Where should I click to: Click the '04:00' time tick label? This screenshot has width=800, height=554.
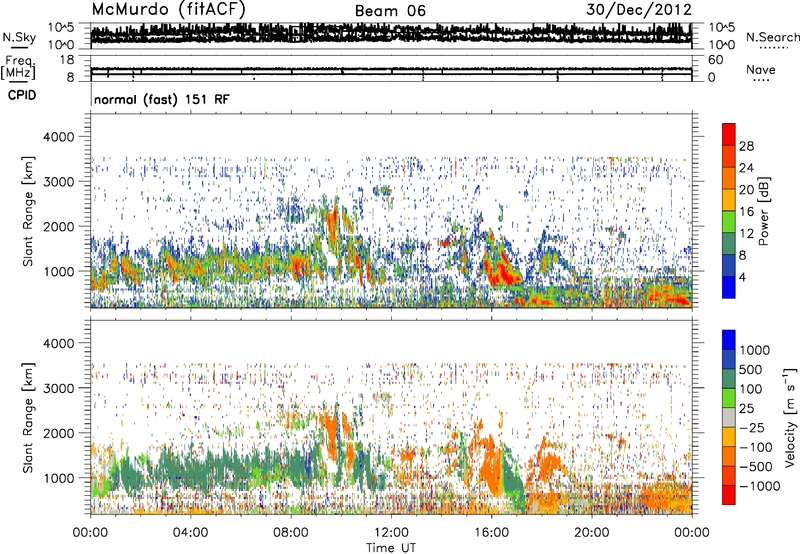(x=190, y=533)
